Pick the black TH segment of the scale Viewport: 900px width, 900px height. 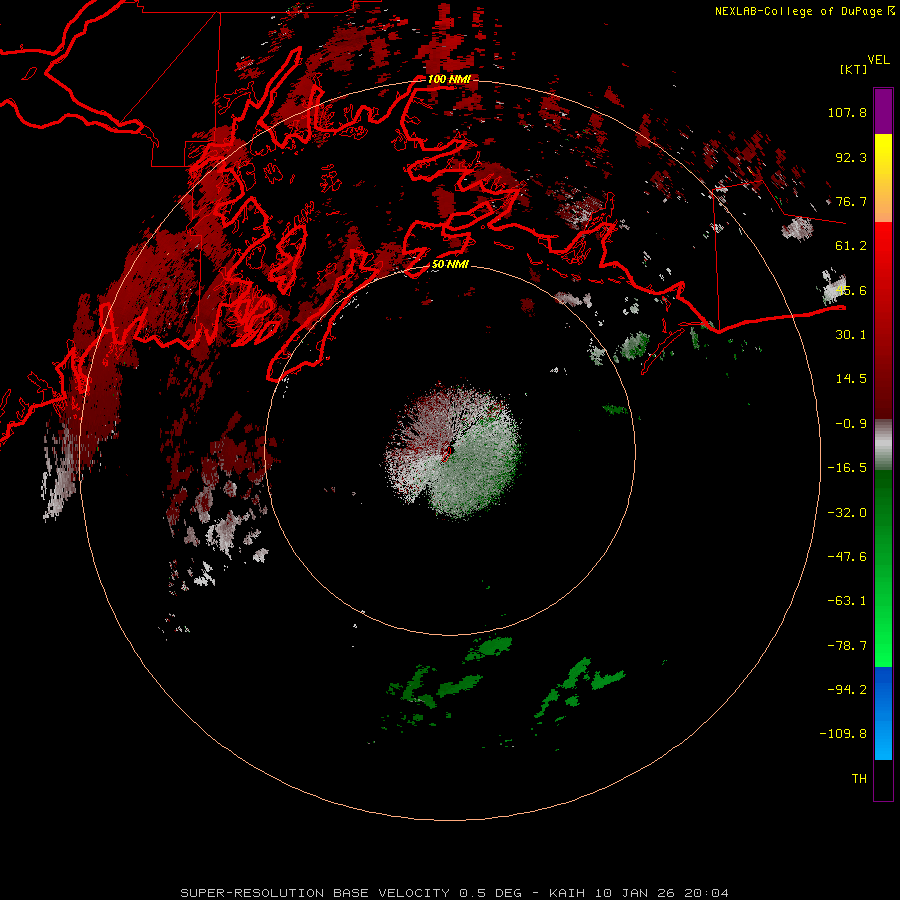(x=883, y=780)
